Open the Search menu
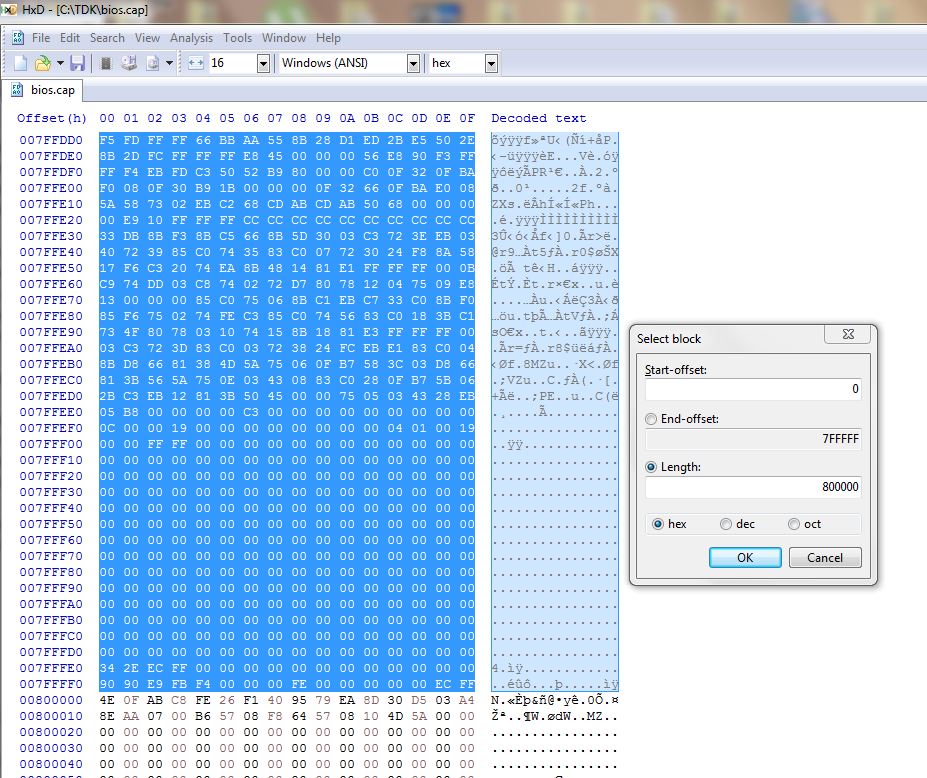 [107, 38]
